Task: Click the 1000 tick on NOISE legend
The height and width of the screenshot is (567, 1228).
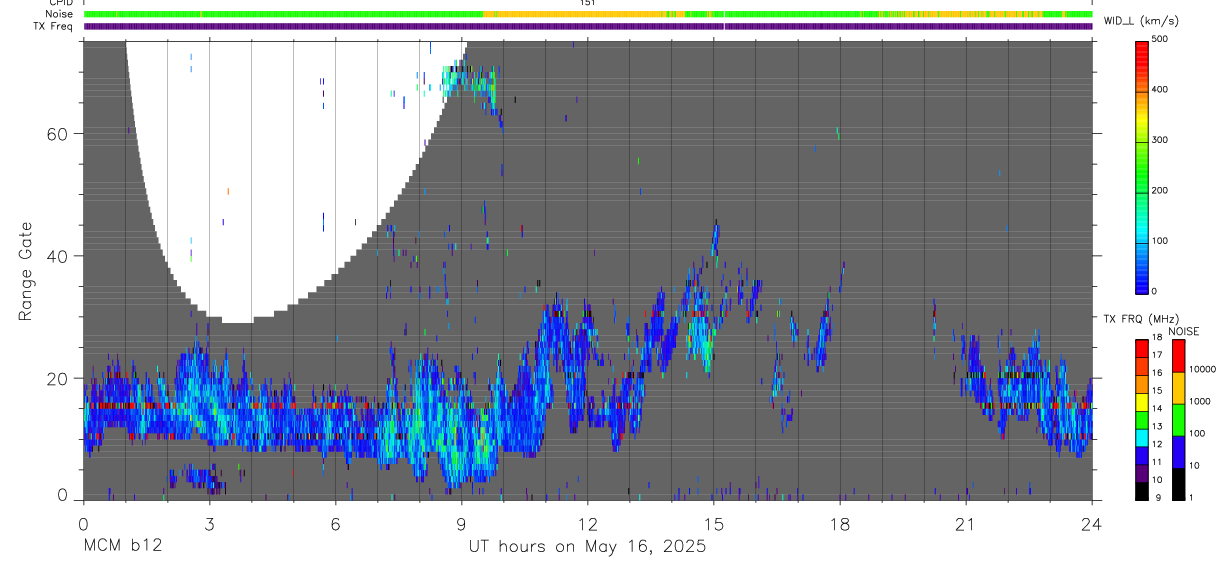Action: click(x=1200, y=402)
